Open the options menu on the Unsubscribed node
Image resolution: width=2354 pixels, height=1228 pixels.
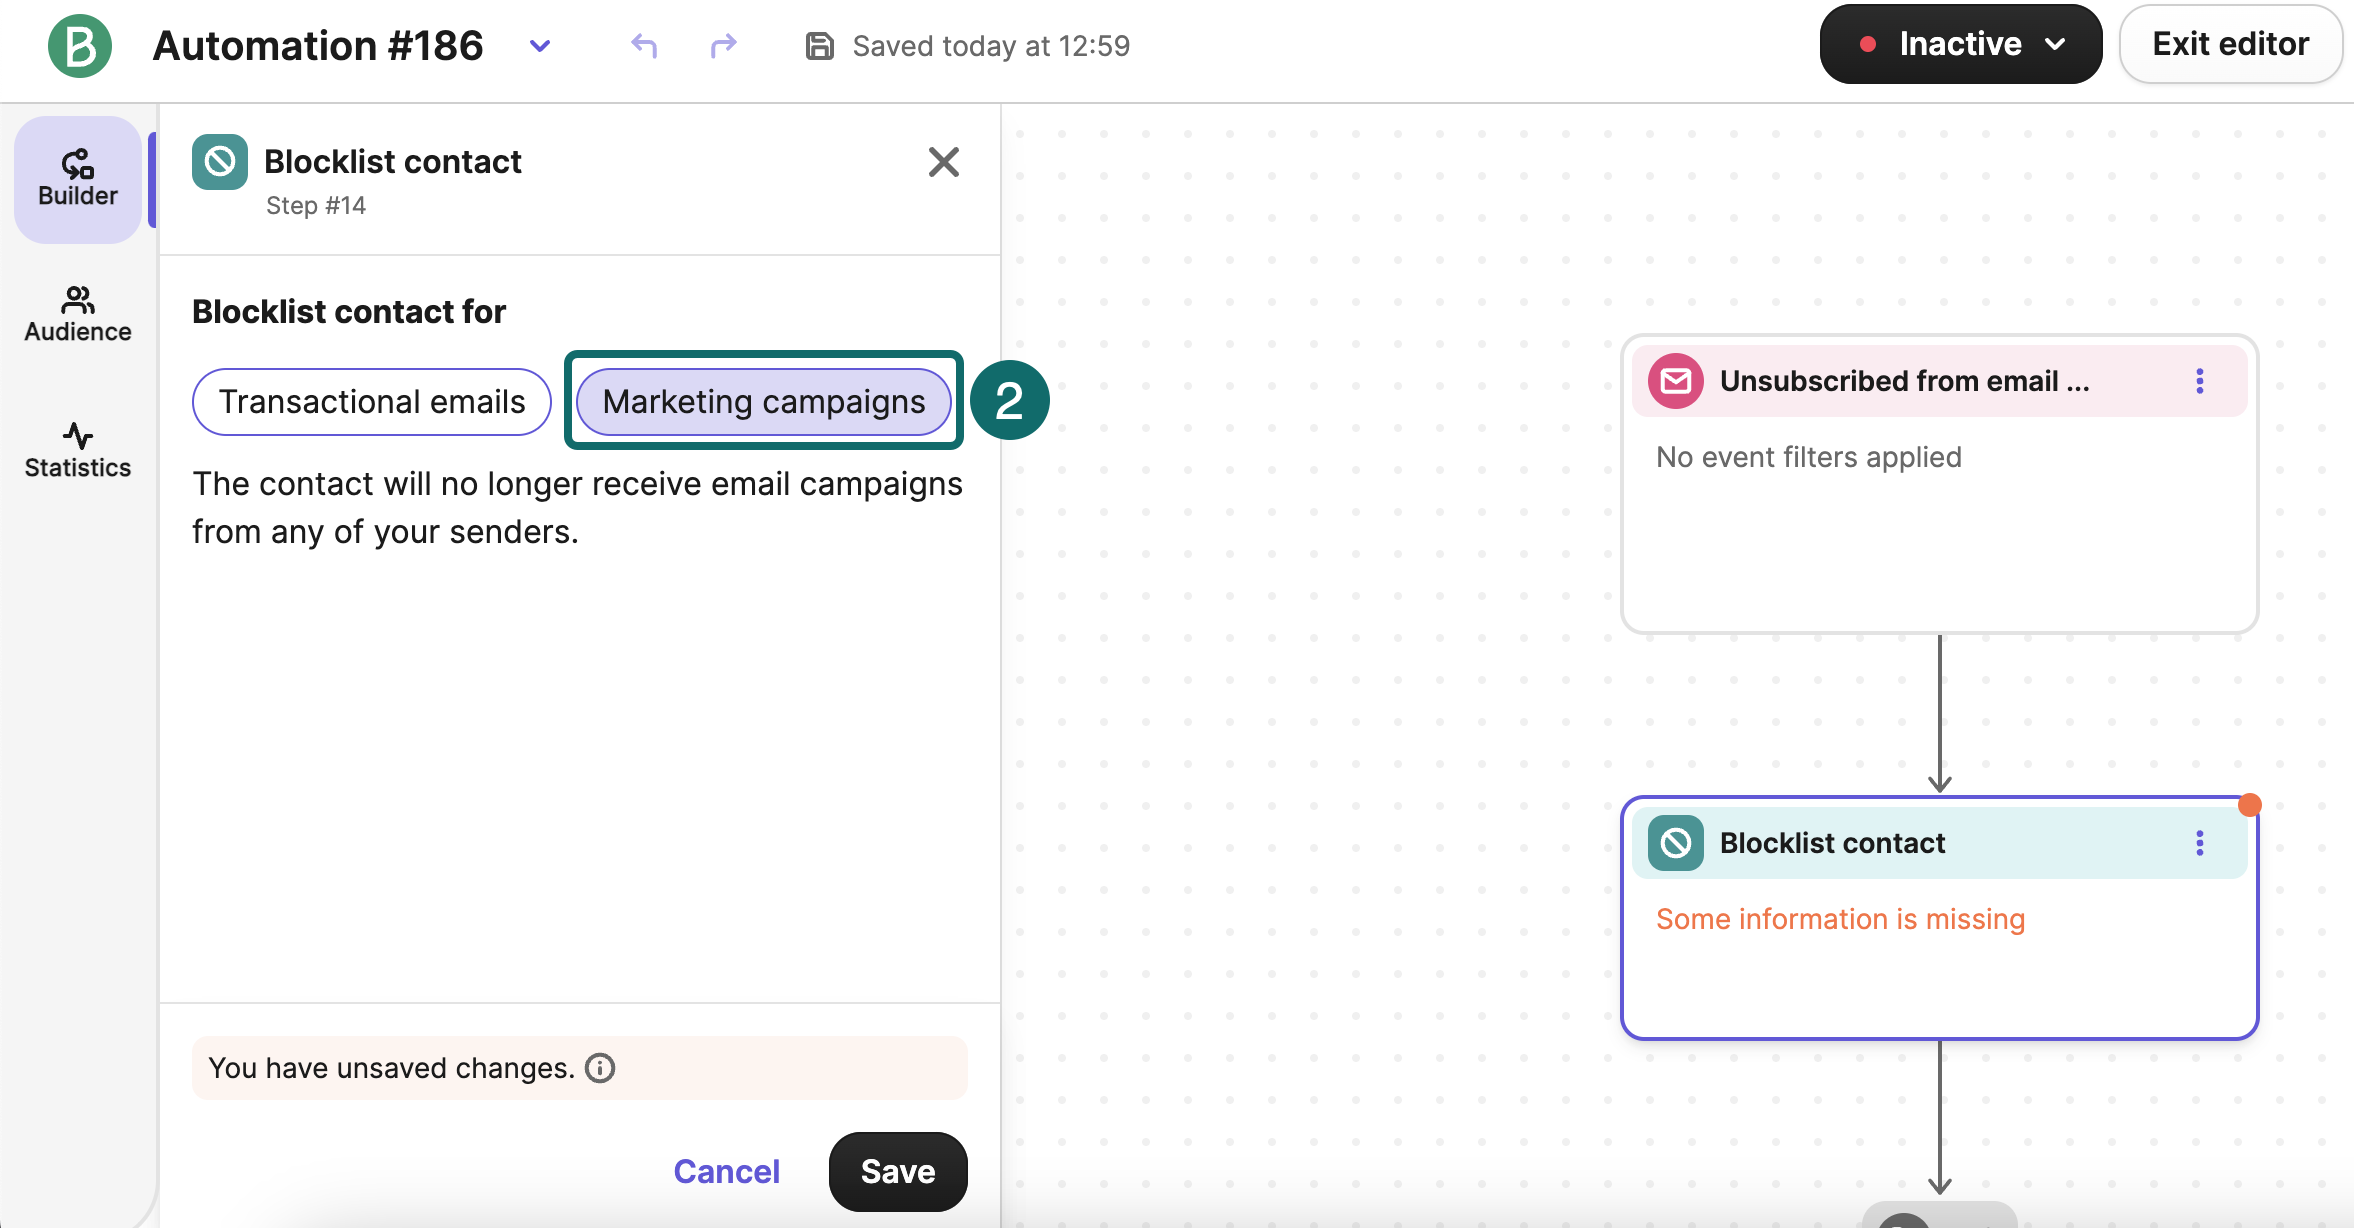coord(2200,380)
